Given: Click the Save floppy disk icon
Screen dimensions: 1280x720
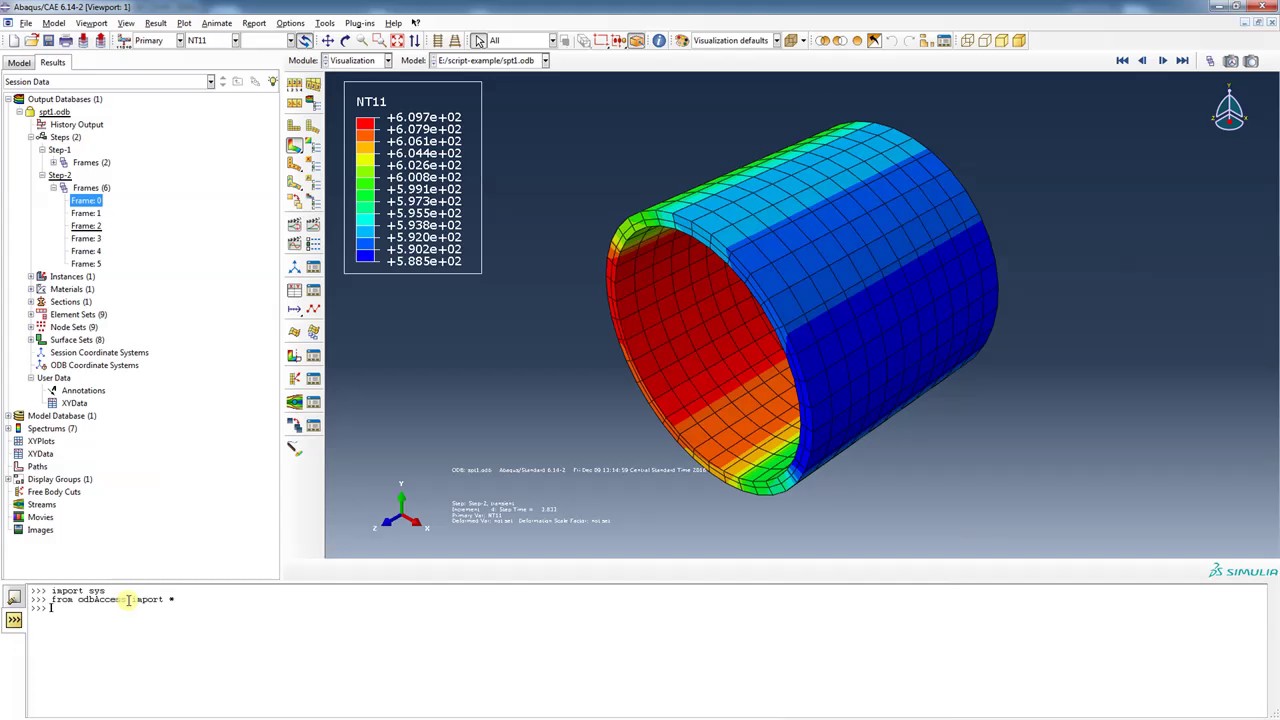Looking at the screenshot, I should [48, 40].
